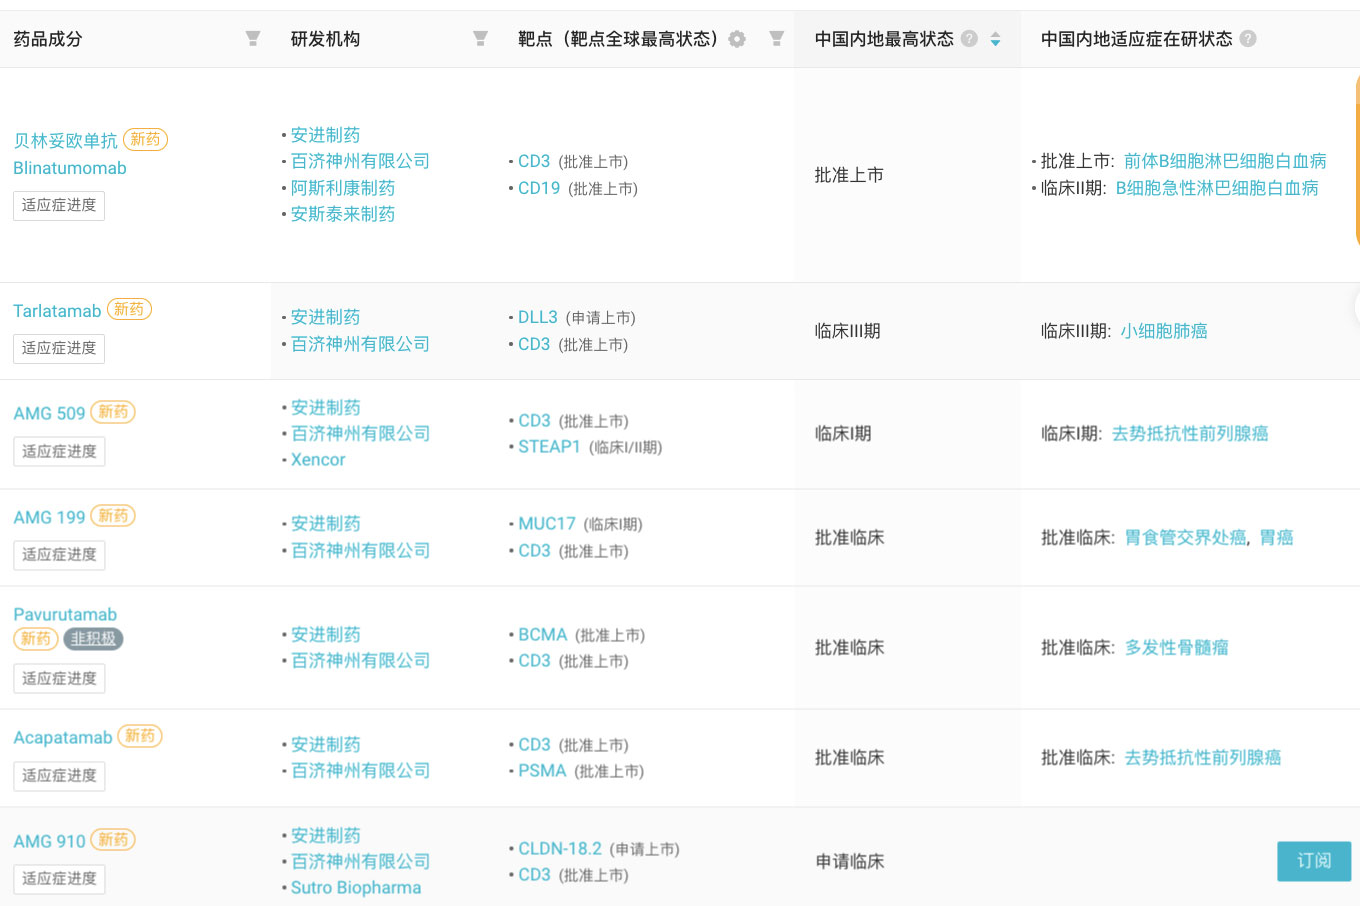
Task: Open AMG 509 drug link
Action: click(x=49, y=413)
